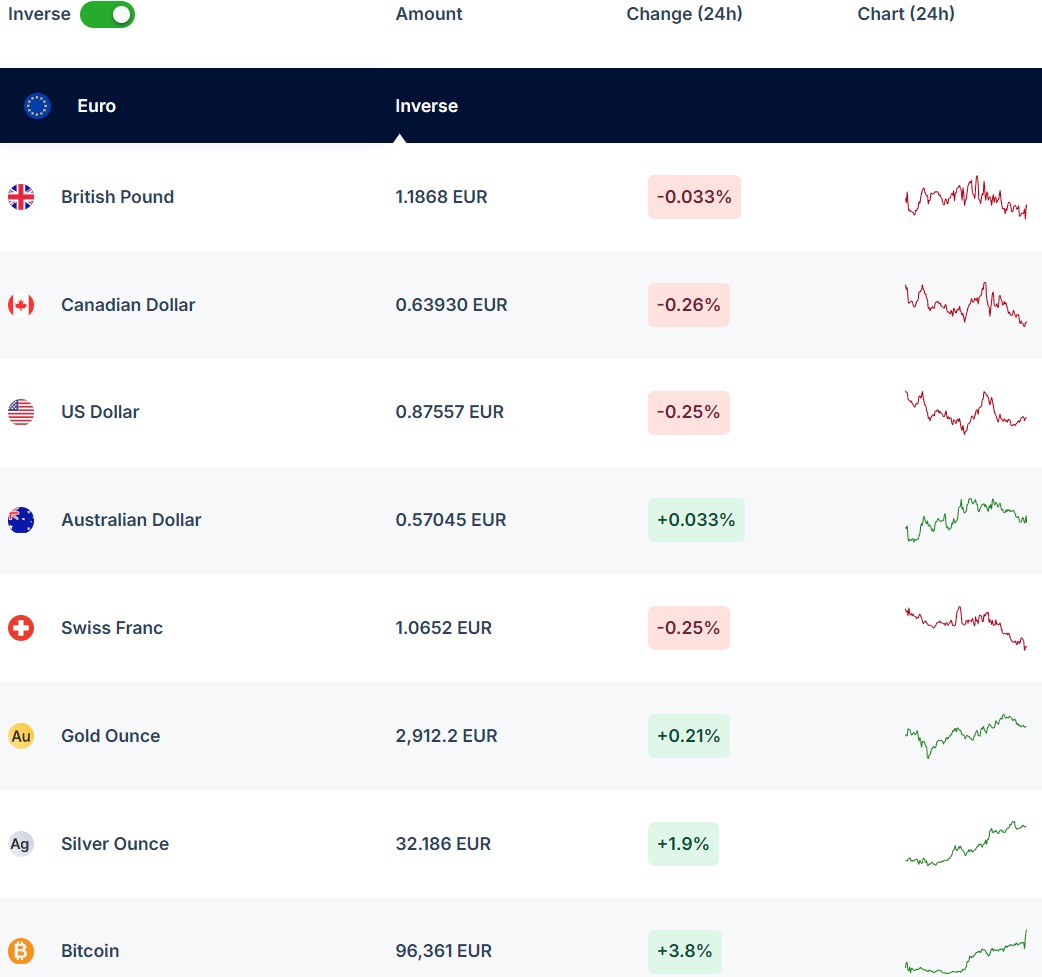Viewport: 1042px width, 977px height.
Task: Click the Change (24h) column header
Action: pos(684,14)
